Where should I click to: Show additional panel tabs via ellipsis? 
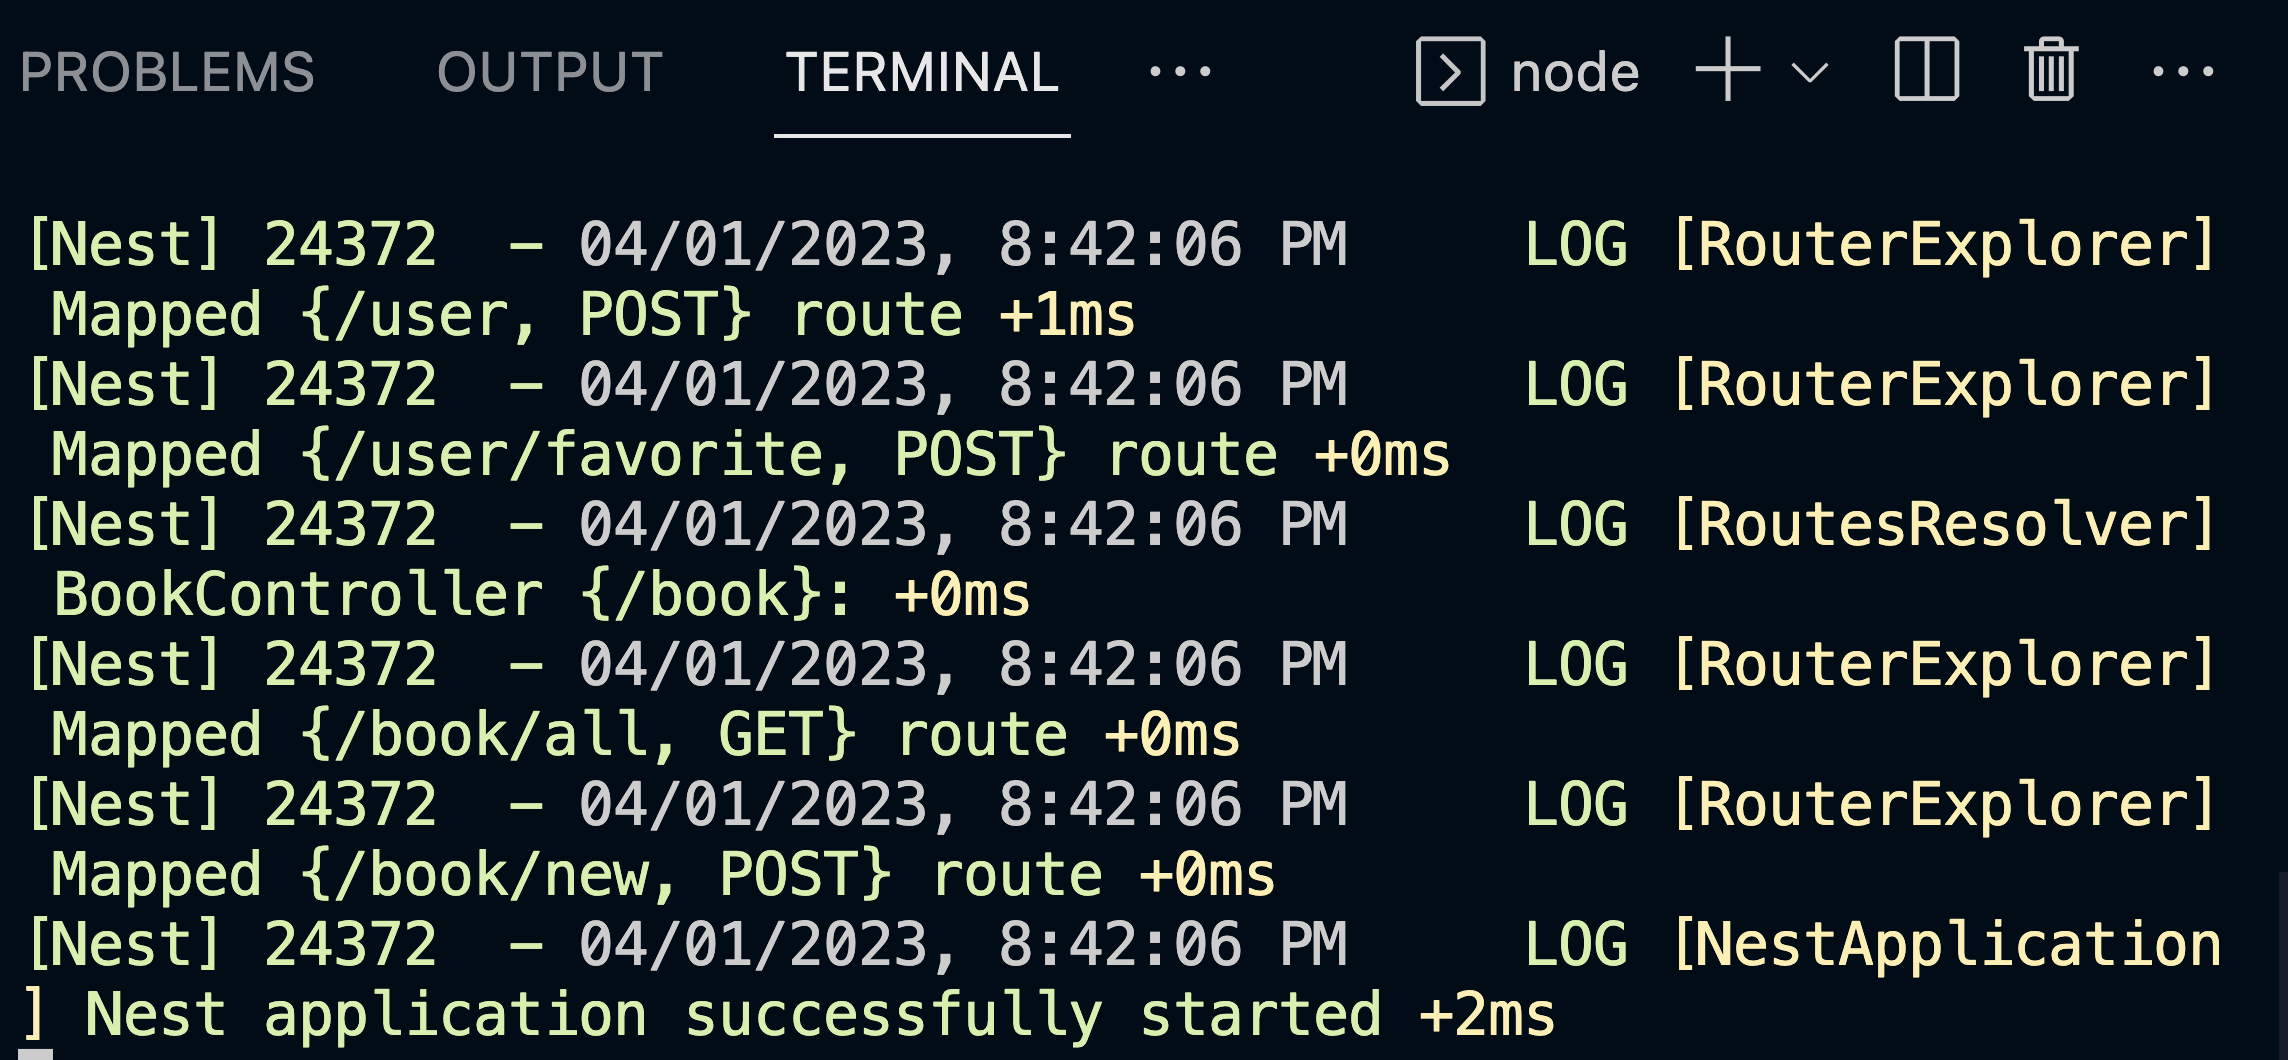coord(1180,71)
